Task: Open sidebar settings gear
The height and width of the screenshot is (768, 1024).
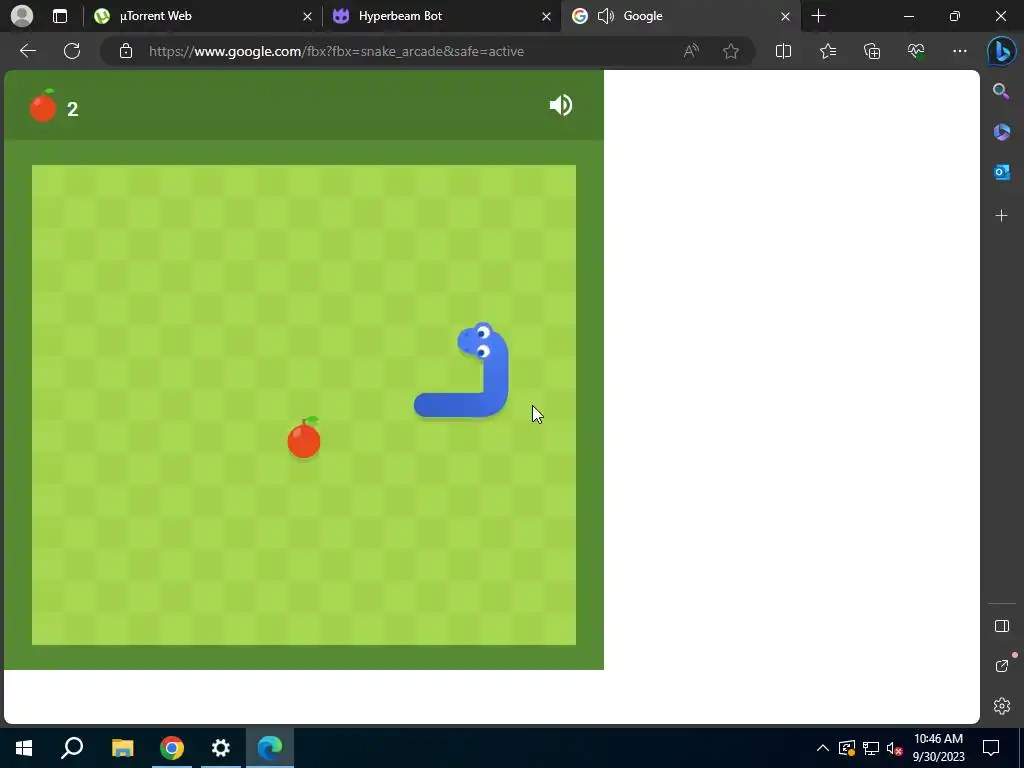Action: click(1002, 706)
